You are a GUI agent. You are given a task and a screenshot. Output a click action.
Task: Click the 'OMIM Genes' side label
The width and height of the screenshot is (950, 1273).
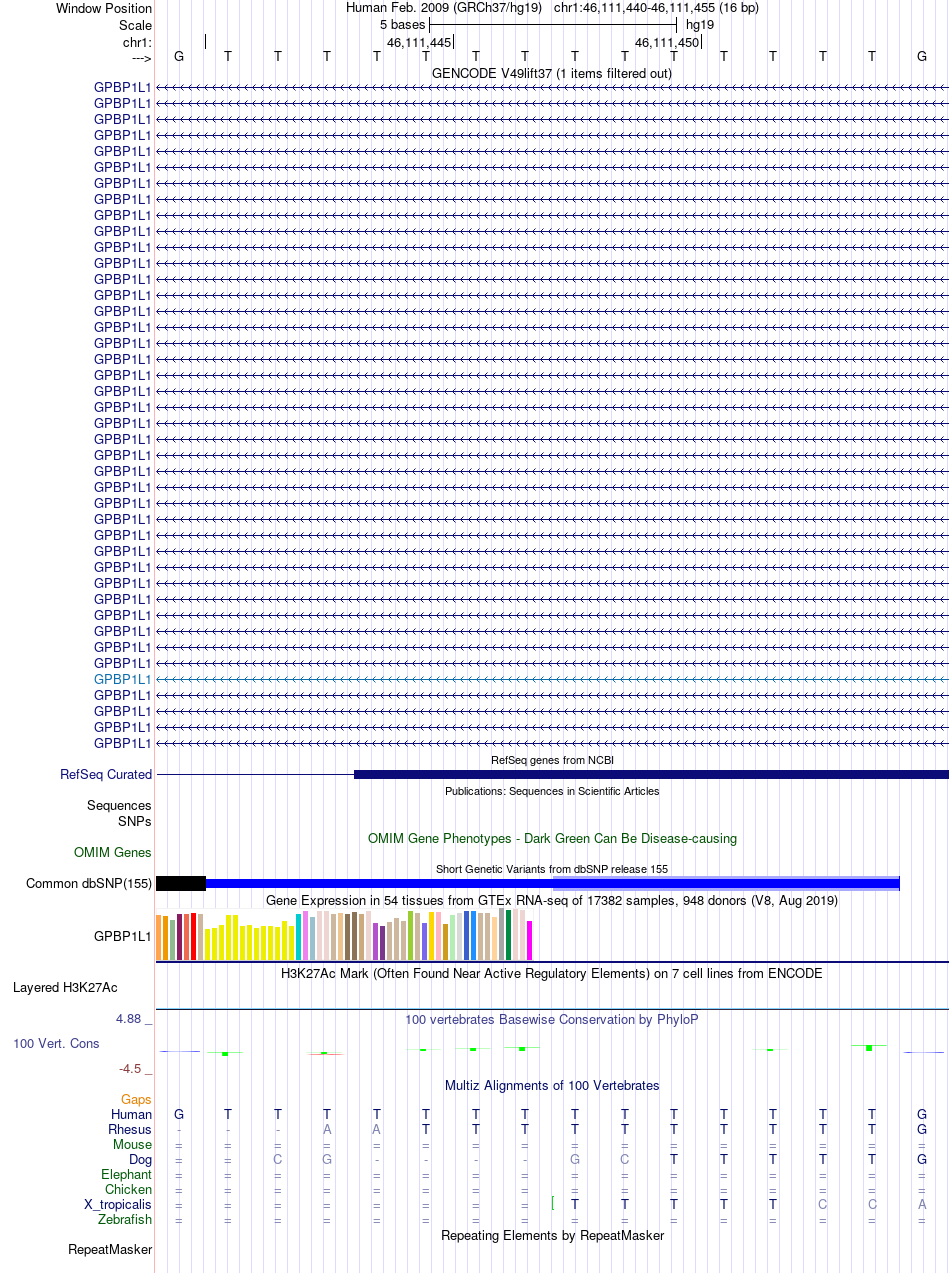click(x=113, y=852)
